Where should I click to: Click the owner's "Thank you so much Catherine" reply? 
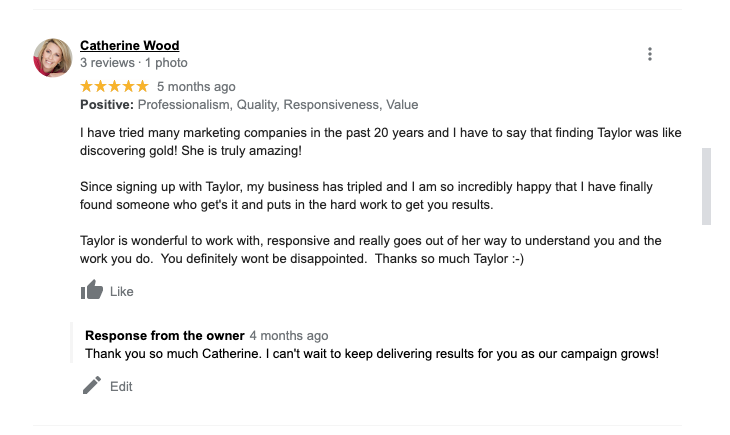(x=372, y=354)
